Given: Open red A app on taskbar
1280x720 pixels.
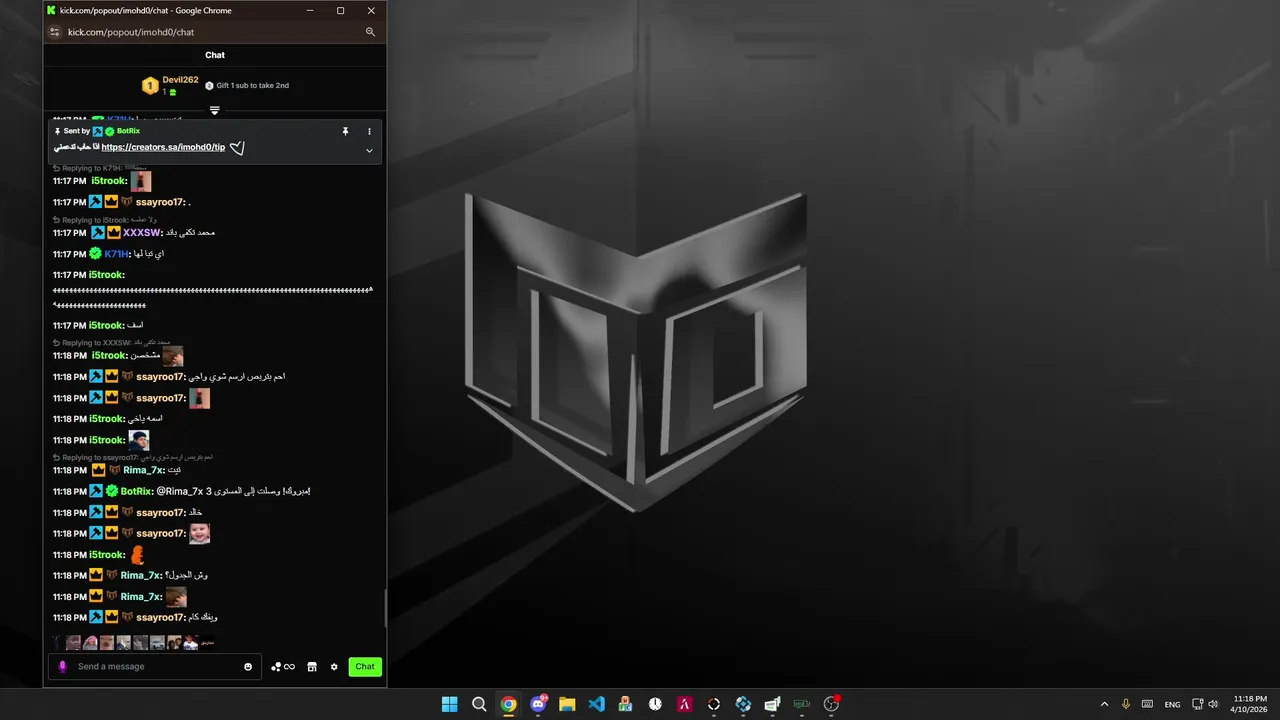Looking at the screenshot, I should pos(684,704).
